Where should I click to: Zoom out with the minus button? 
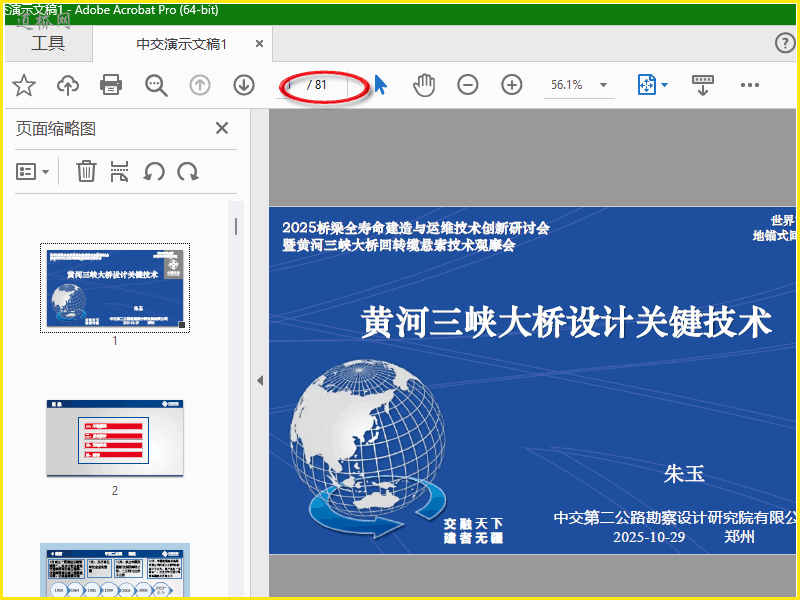coord(467,85)
